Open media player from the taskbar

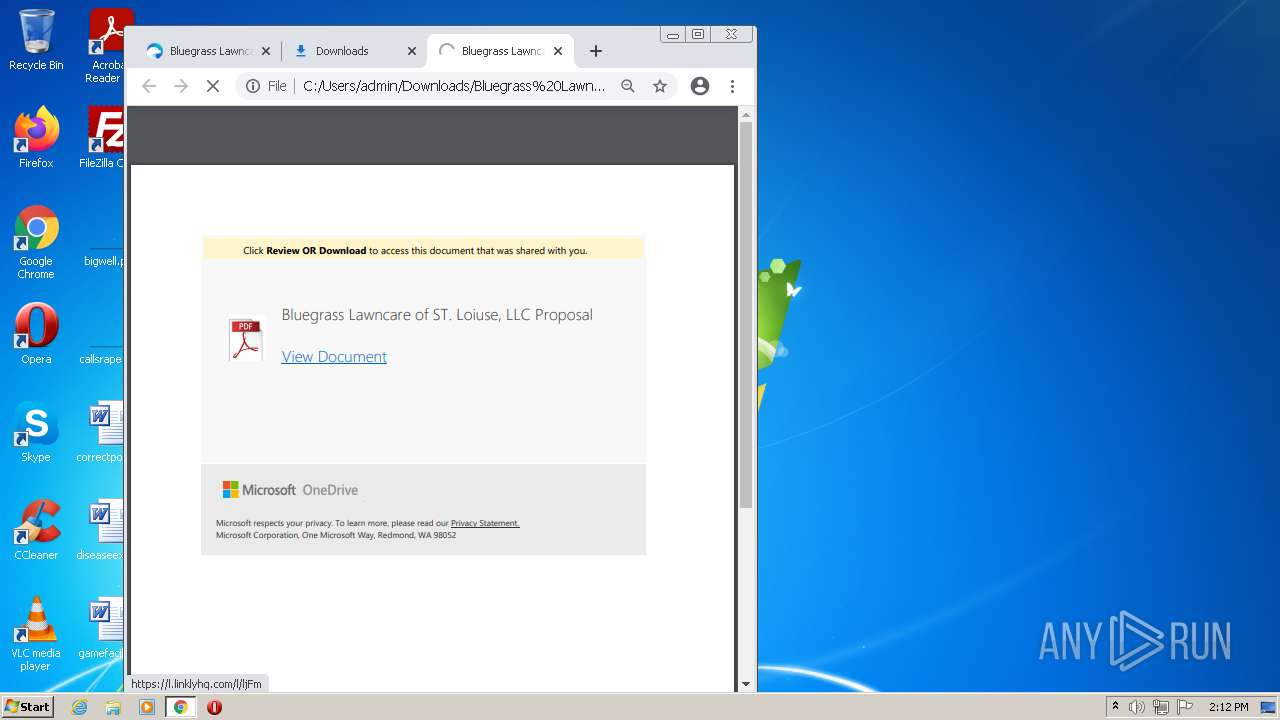[x=147, y=707]
